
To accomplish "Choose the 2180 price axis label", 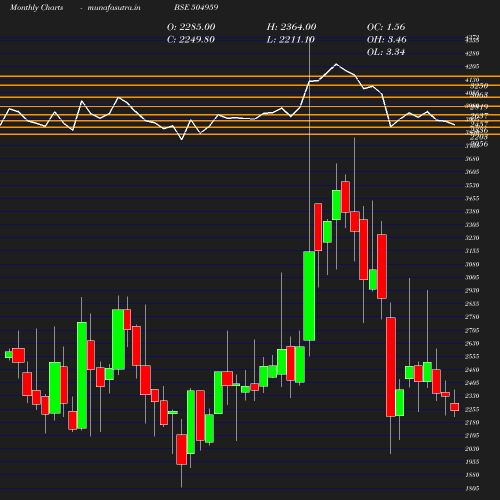I will tap(472, 422).
